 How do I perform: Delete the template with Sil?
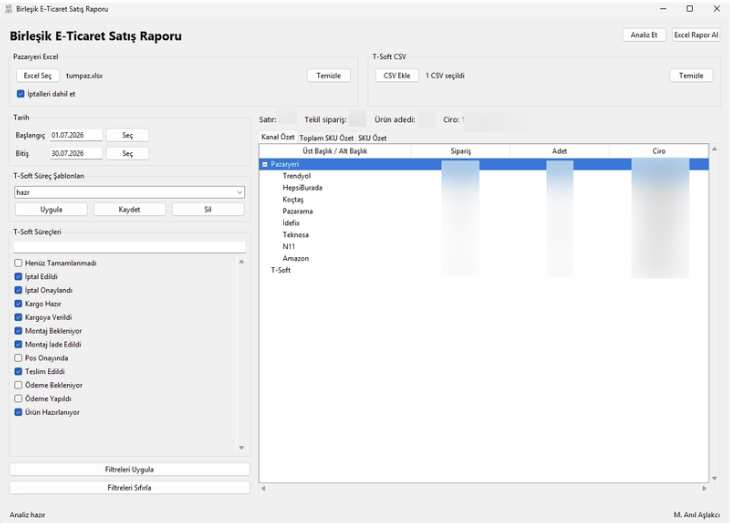[208, 210]
